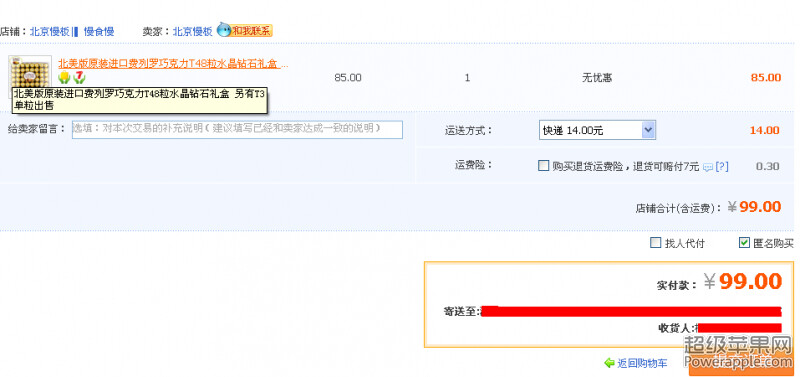Click the speech bubble icon beside 7元
This screenshot has height=377, width=800.
[x=708, y=167]
